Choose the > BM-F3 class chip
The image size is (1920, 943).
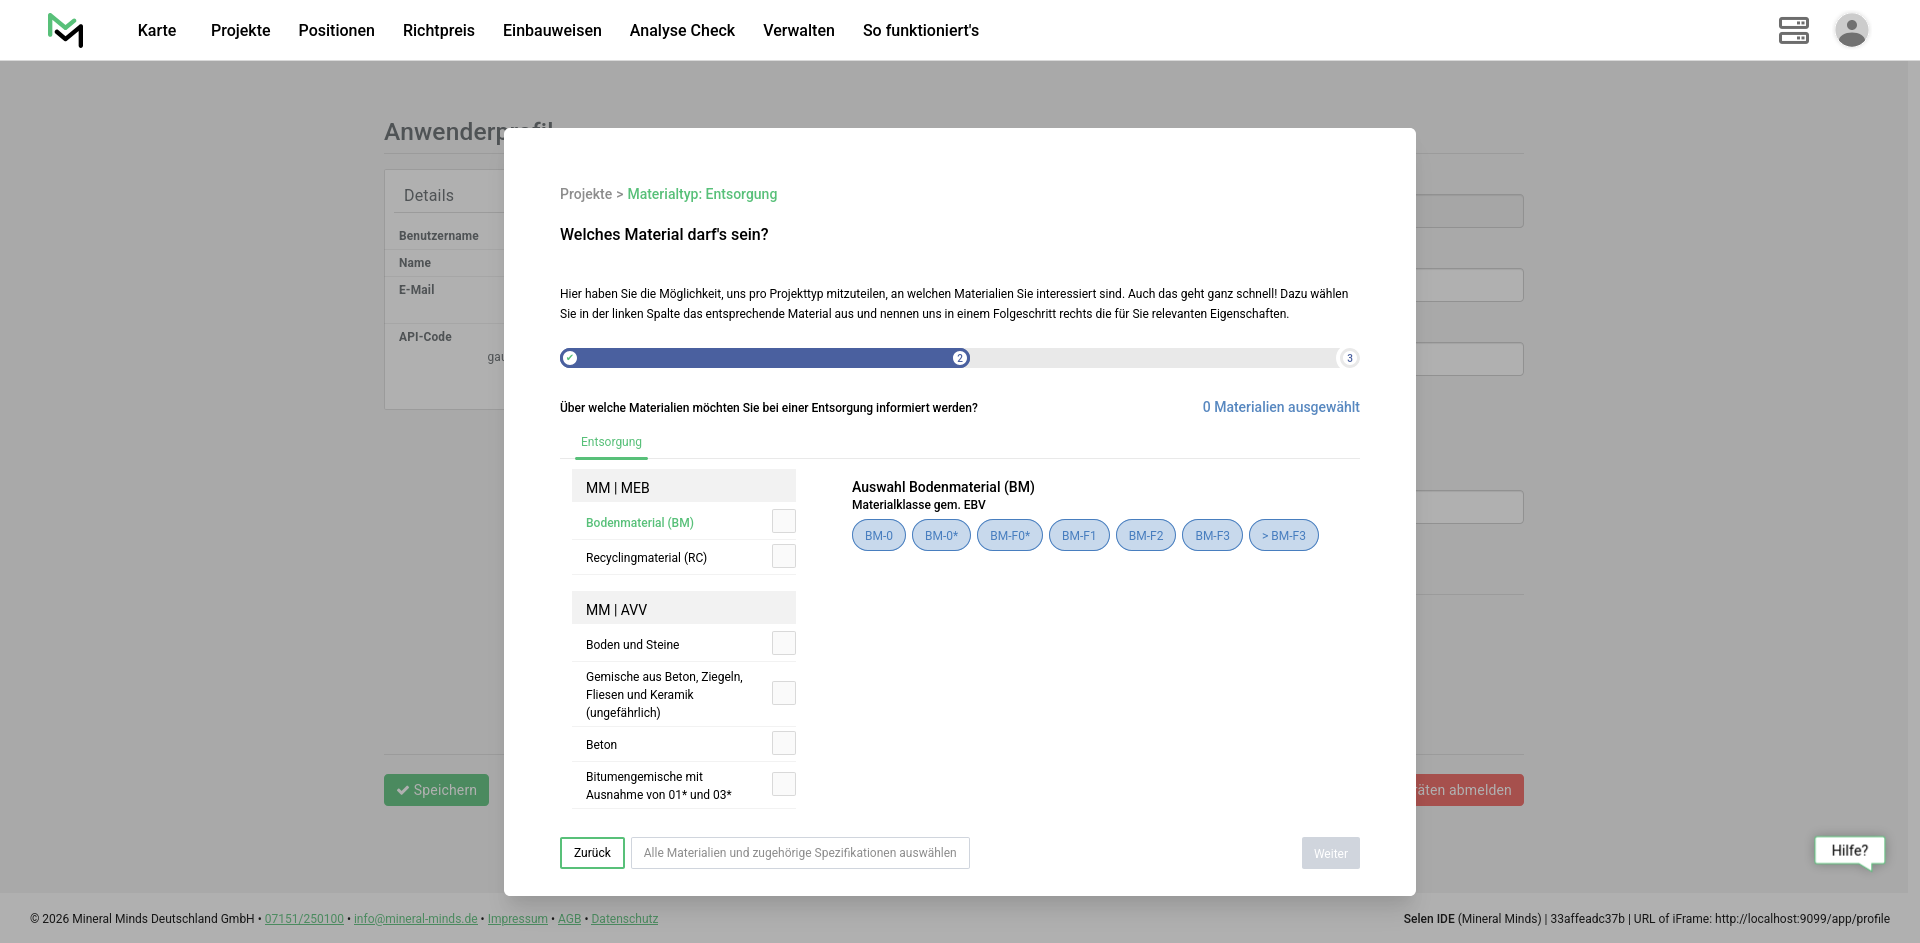click(1283, 536)
